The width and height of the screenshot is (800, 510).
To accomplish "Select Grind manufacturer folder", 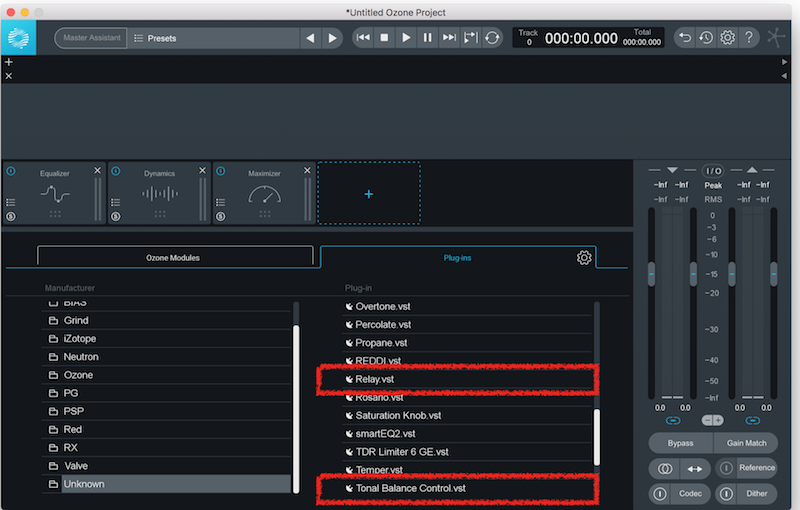I will (x=166, y=320).
